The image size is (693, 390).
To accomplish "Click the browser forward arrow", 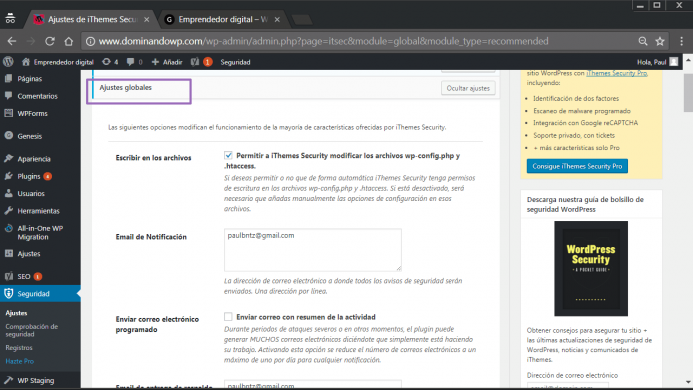I will pos(30,41).
